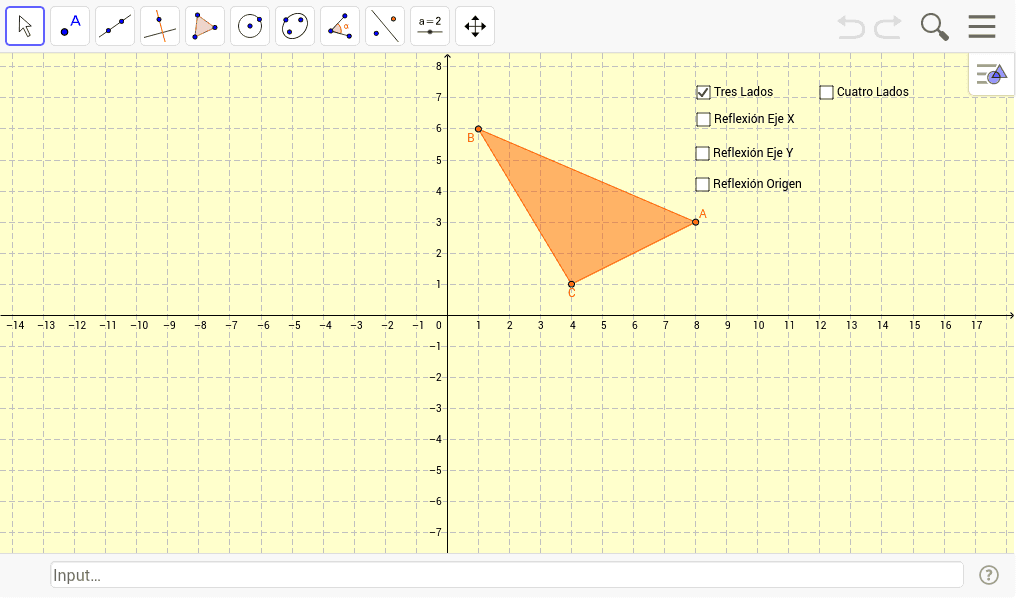This screenshot has height=598, width=1016.
Task: Enable Reflexión Origen checkbox
Action: pos(702,184)
